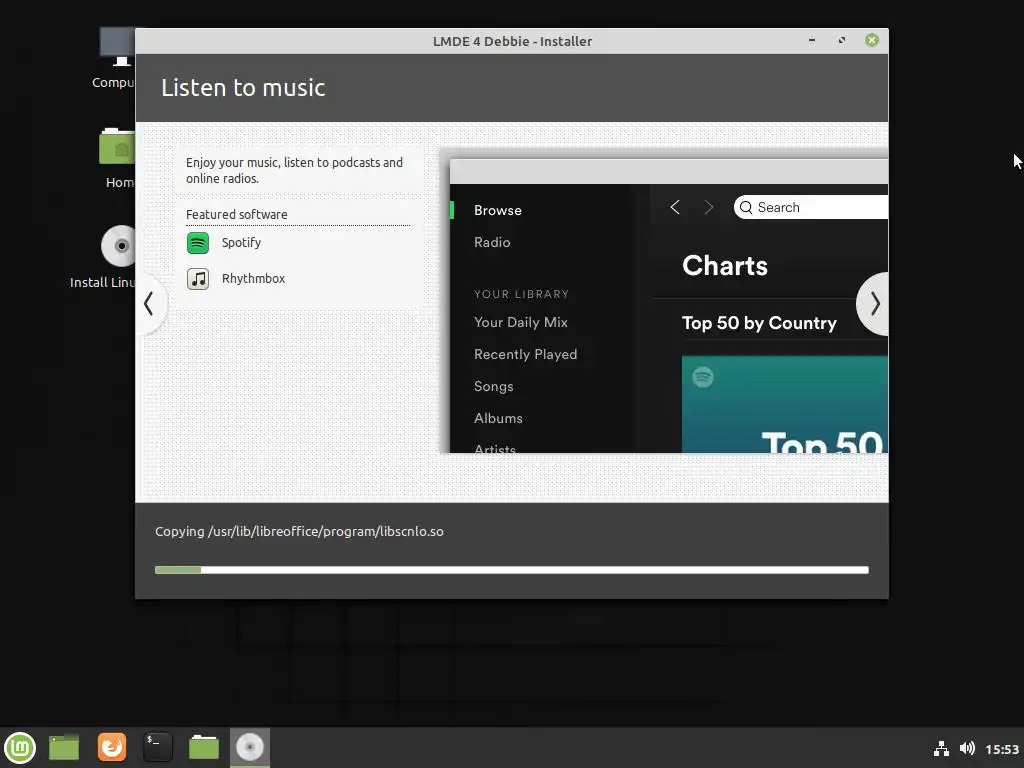Select Browse in the Spotify sidebar
Viewport: 1024px width, 768px height.
point(498,210)
